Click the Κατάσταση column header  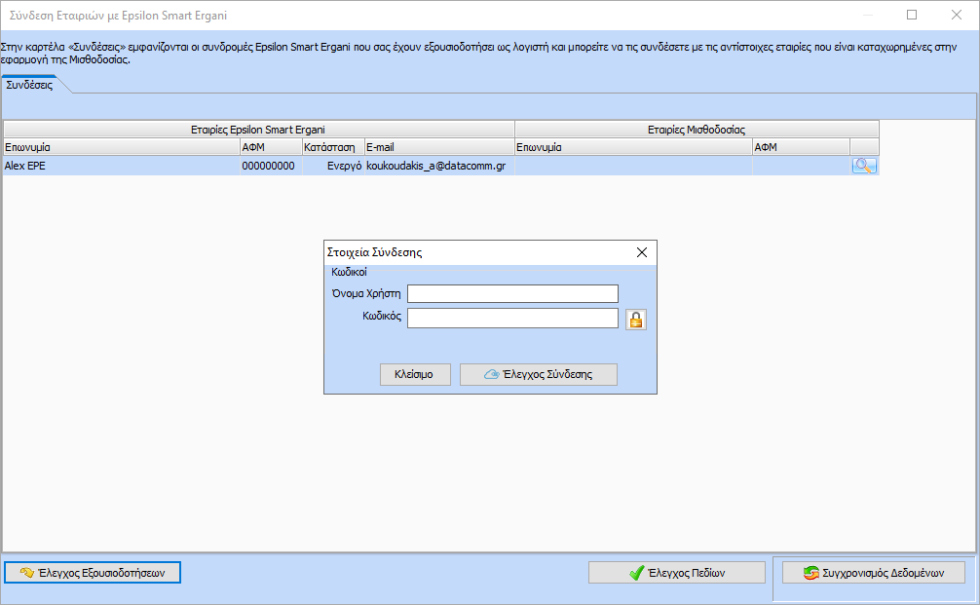pyautogui.click(x=329, y=147)
